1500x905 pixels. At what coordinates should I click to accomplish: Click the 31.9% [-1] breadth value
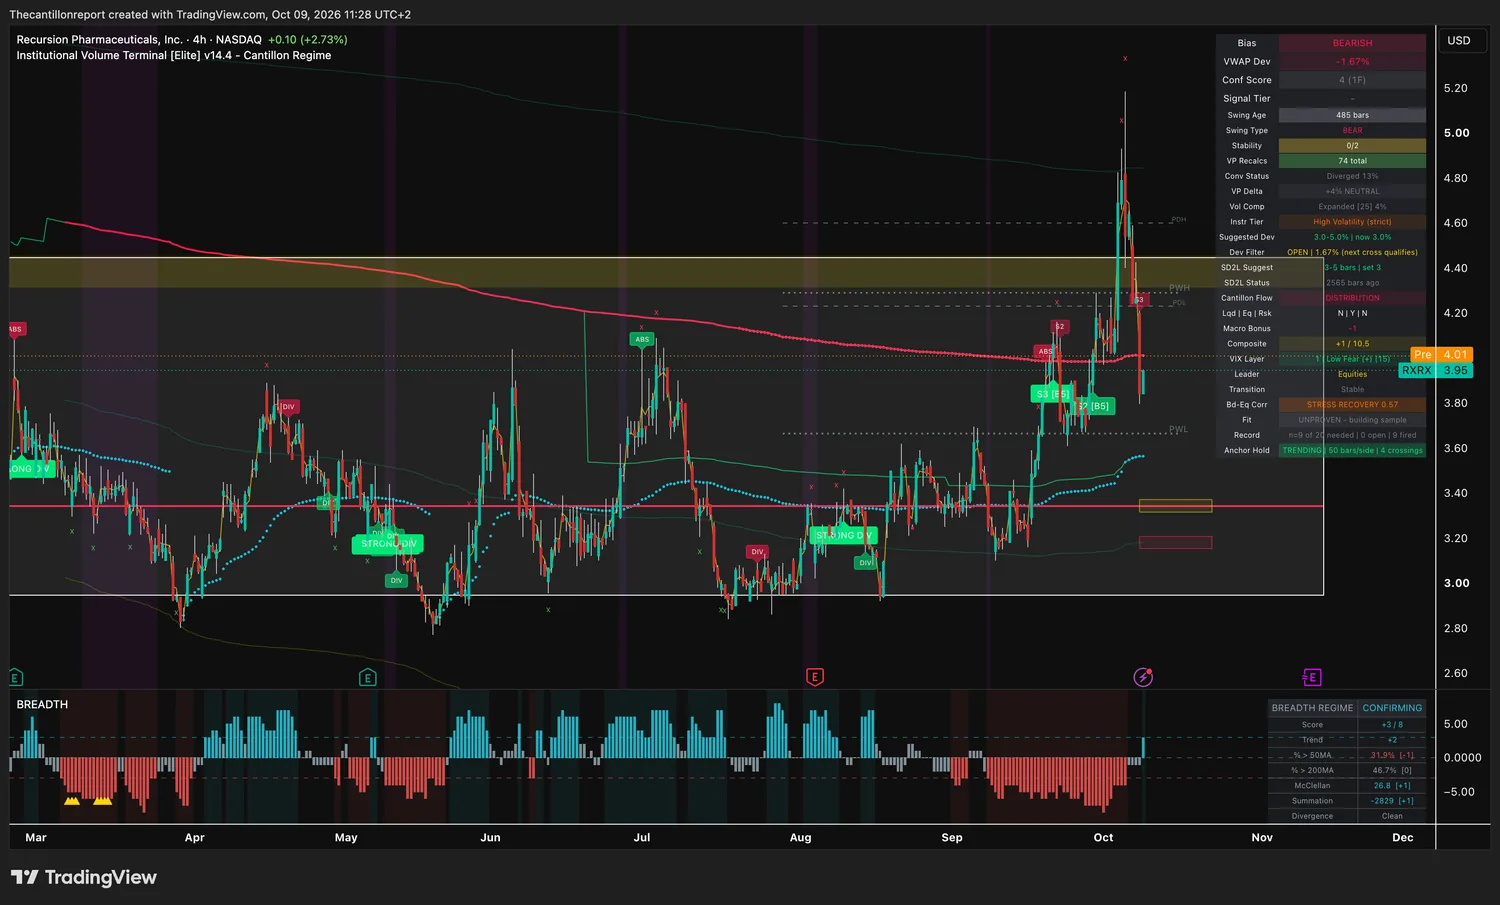click(x=1392, y=755)
